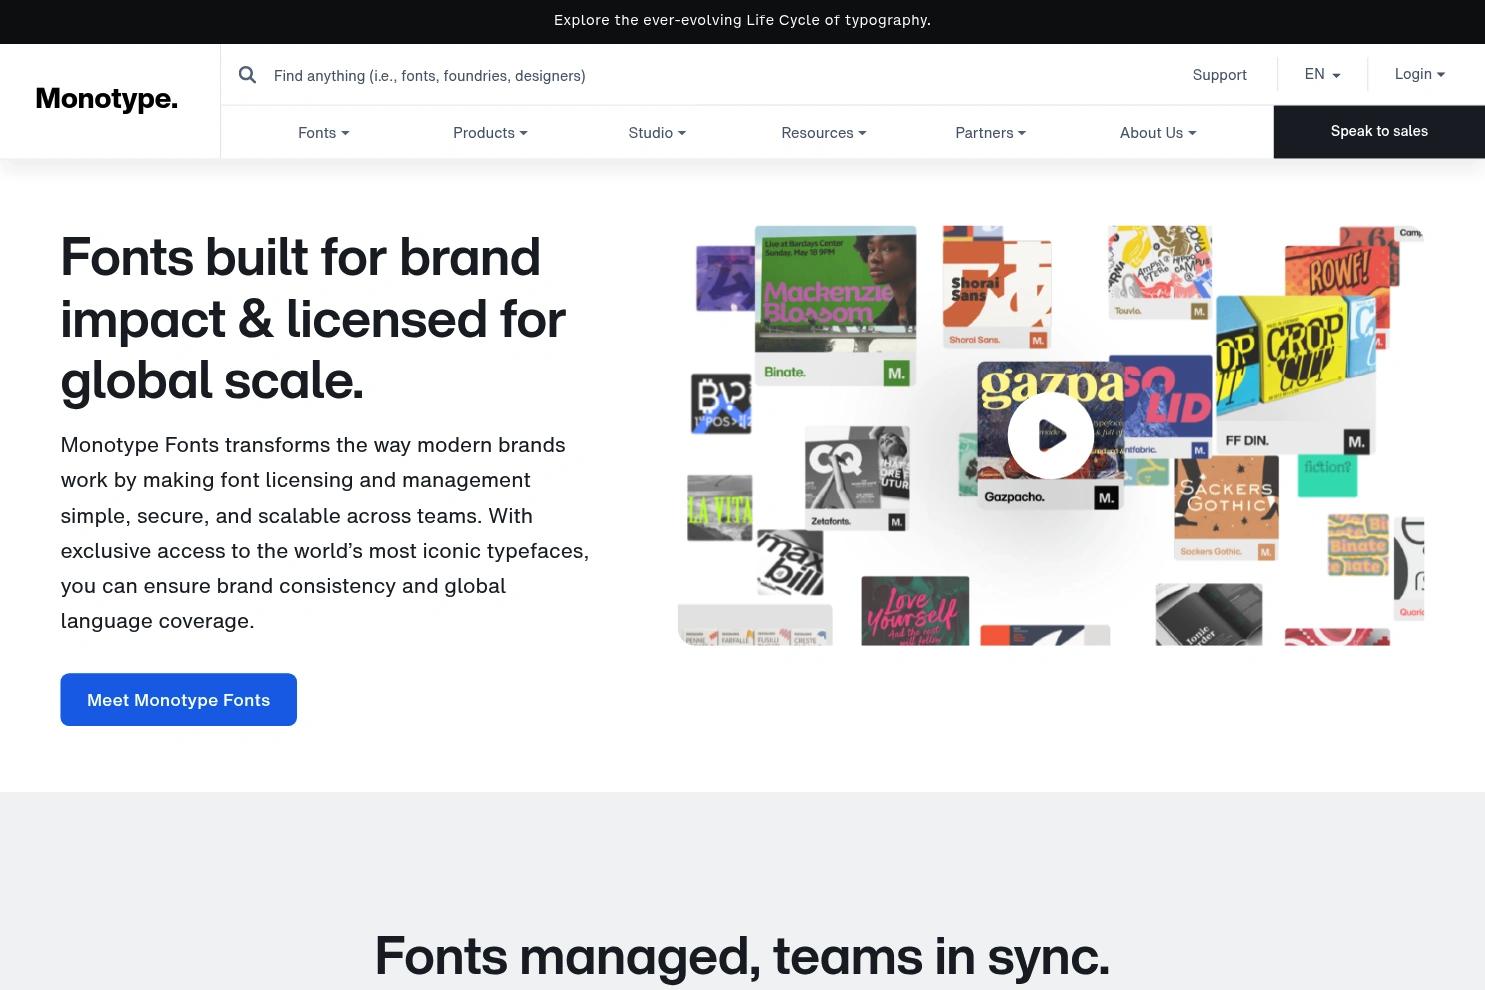Click the fiction? teal card
The height and width of the screenshot is (990, 1485).
(x=1327, y=475)
